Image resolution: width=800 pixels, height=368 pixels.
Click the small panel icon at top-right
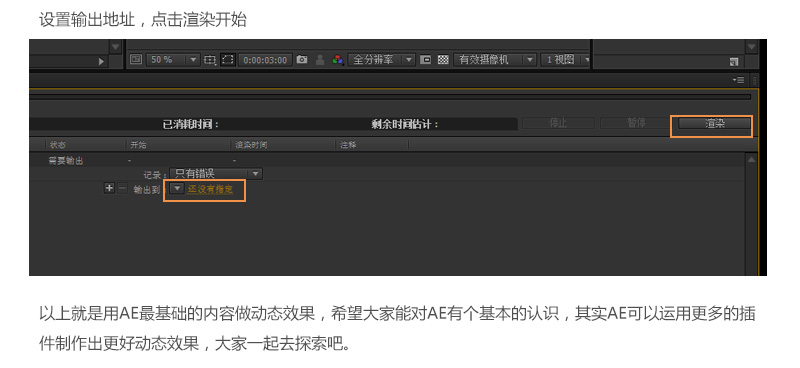pos(734,62)
